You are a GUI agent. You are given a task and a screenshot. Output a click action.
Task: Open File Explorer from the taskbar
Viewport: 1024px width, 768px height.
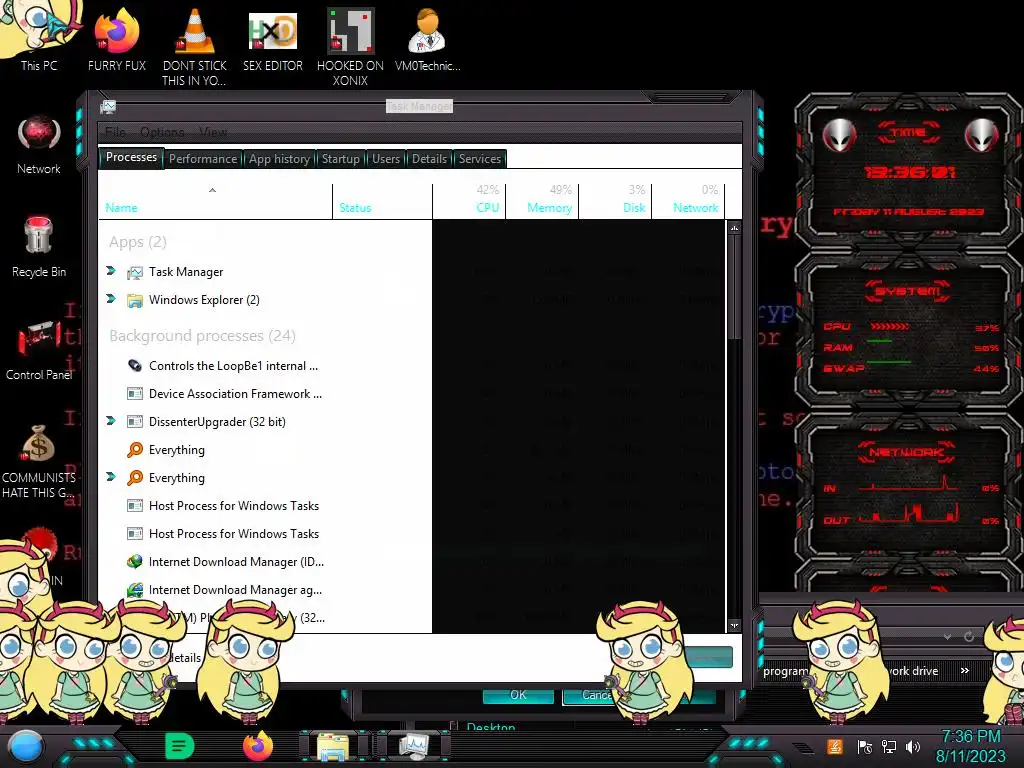(x=333, y=746)
